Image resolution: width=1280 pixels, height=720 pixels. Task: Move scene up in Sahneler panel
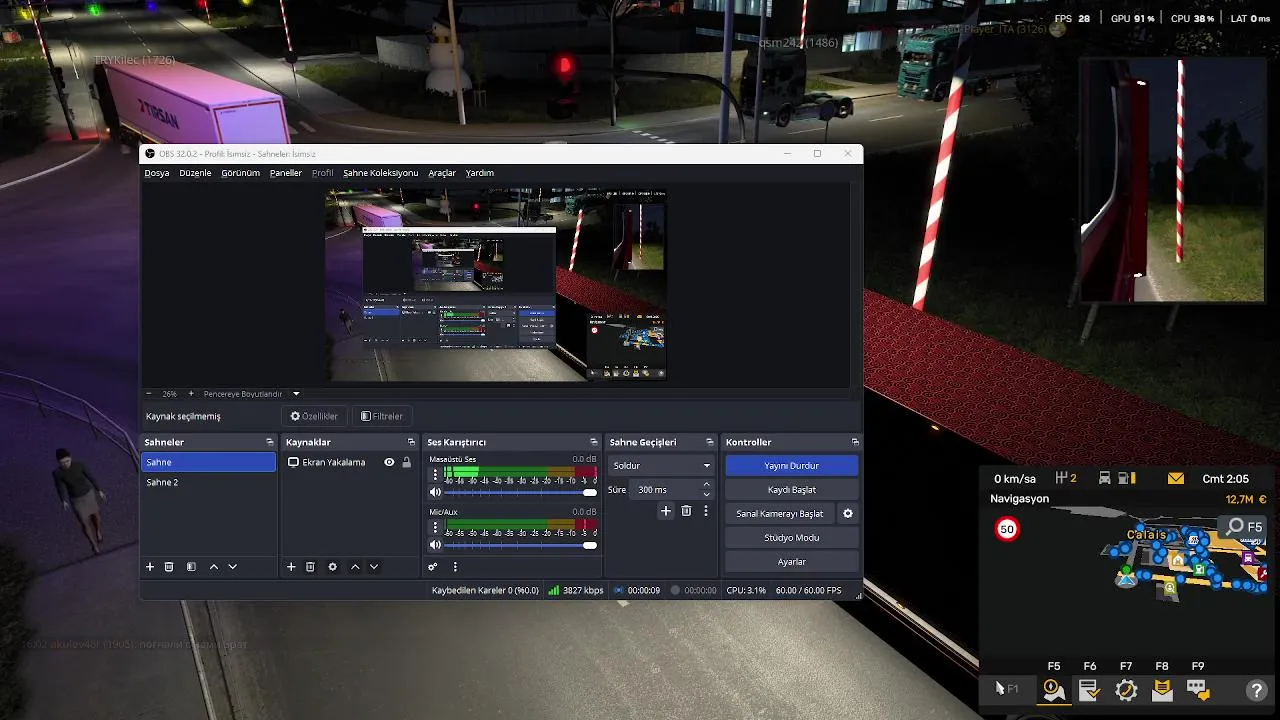click(213, 567)
